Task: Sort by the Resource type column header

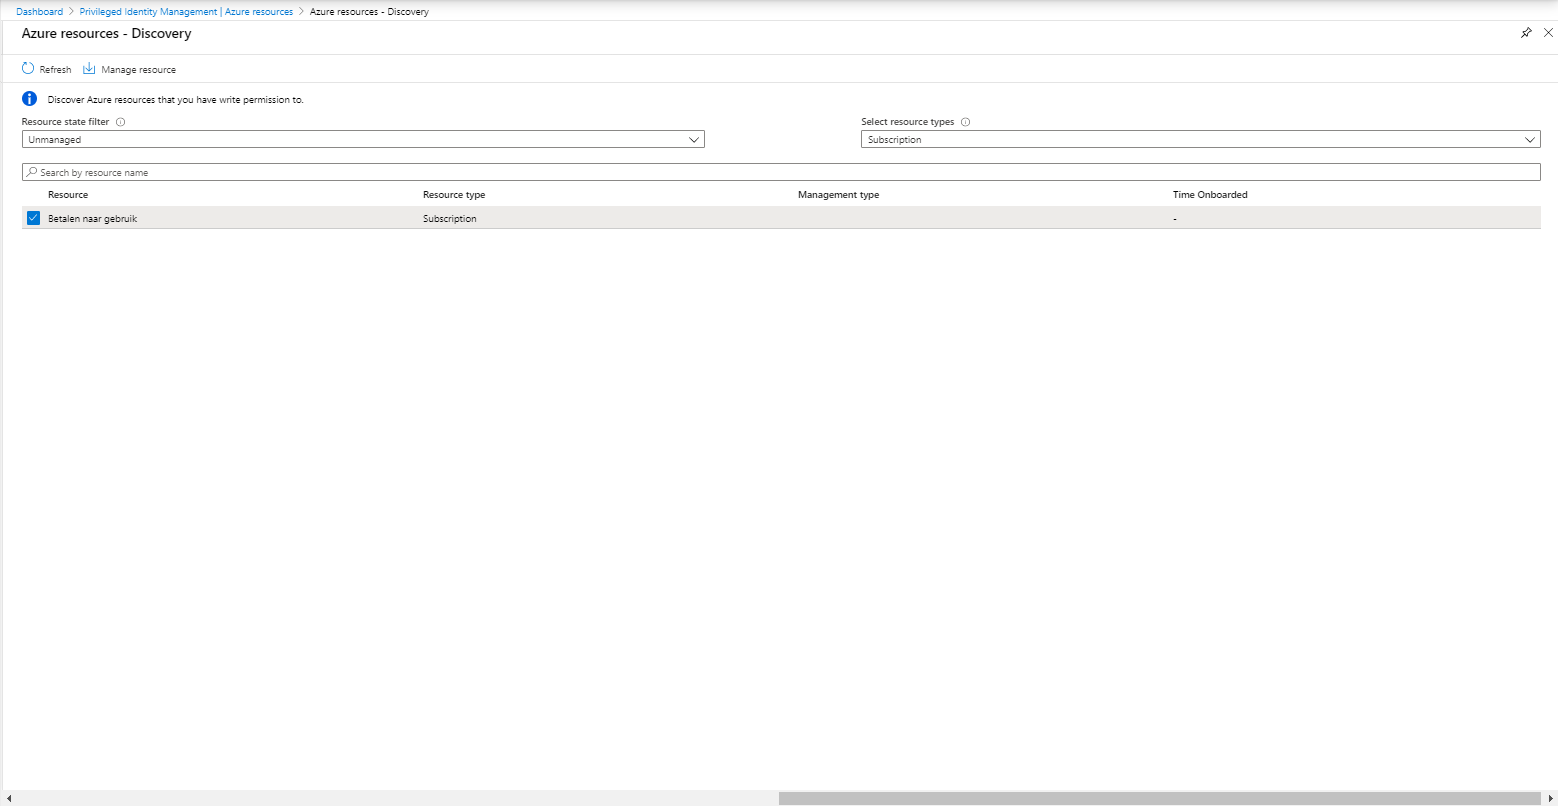Action: (454, 195)
